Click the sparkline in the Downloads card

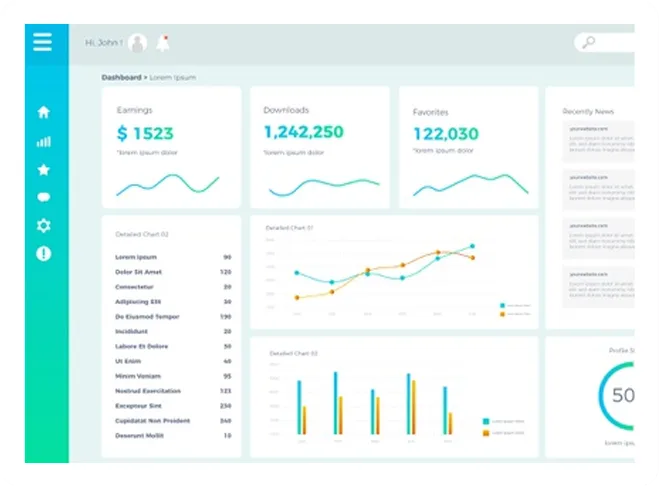pos(324,188)
